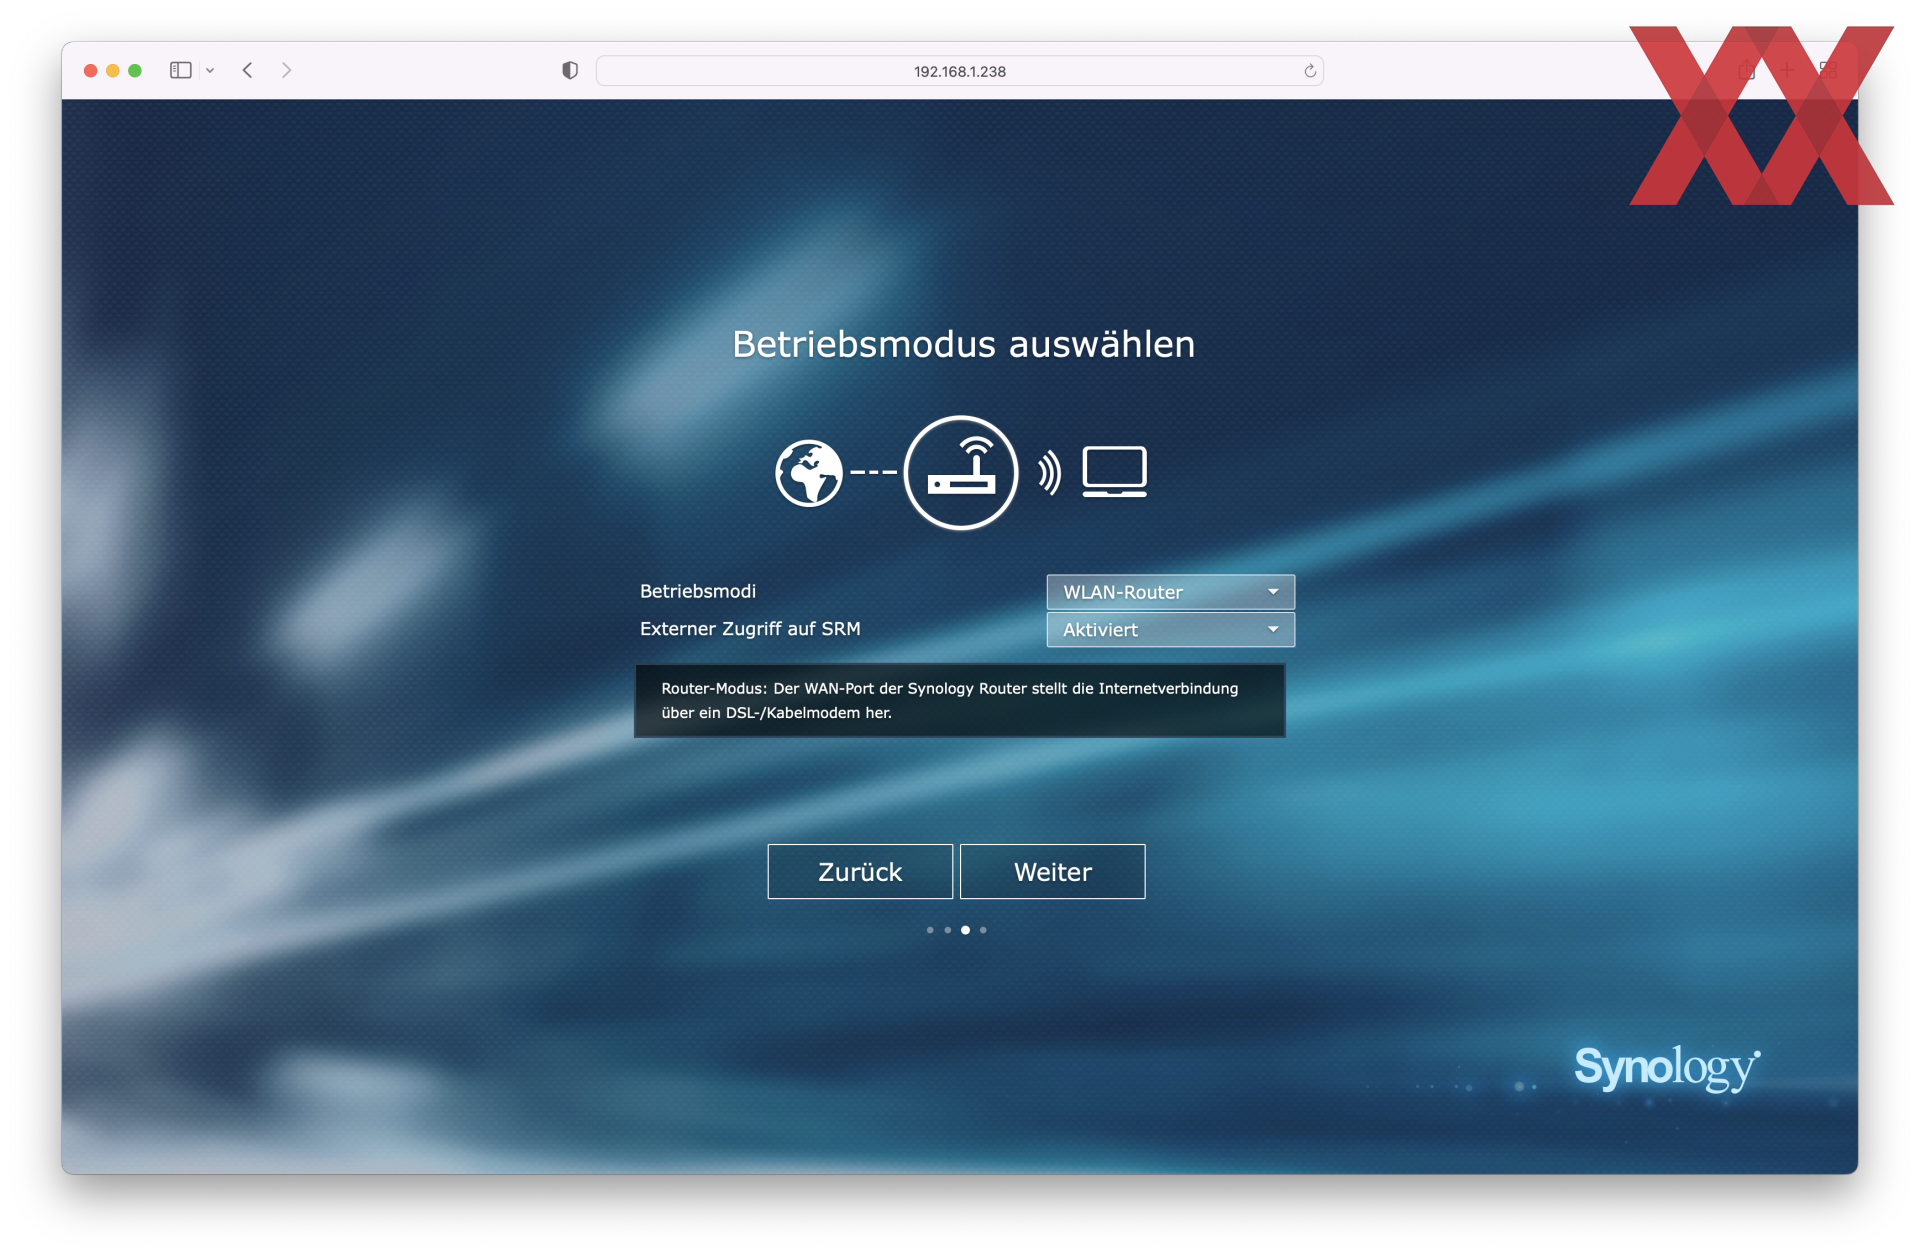Screen dimensions: 1920x1256
Task: Go forward with the browser forward arrow
Action: 287,70
